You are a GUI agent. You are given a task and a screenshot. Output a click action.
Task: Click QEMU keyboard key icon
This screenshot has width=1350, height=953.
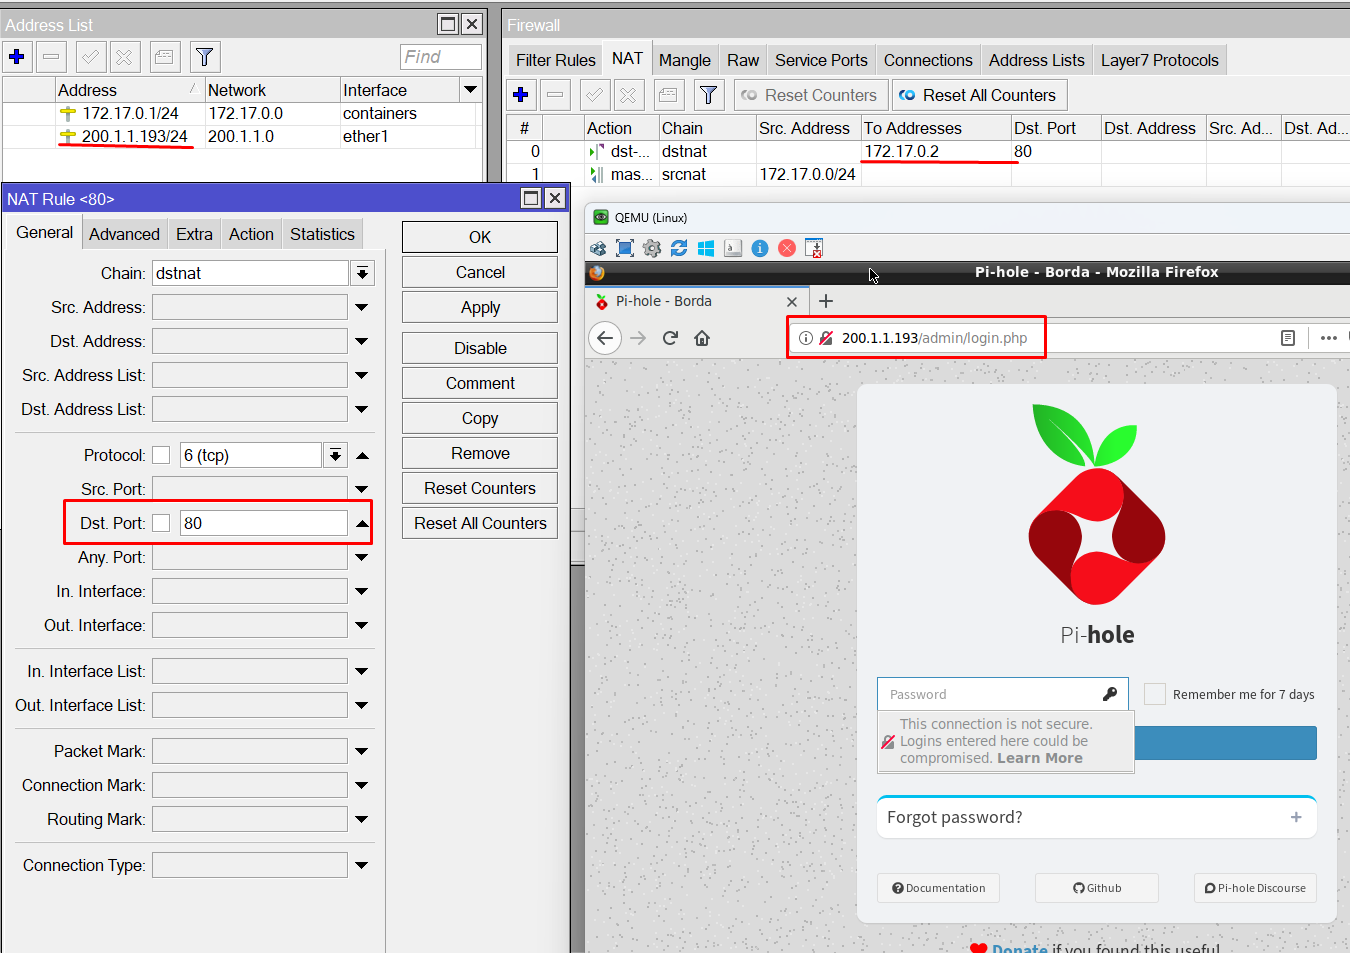pyautogui.click(x=733, y=248)
